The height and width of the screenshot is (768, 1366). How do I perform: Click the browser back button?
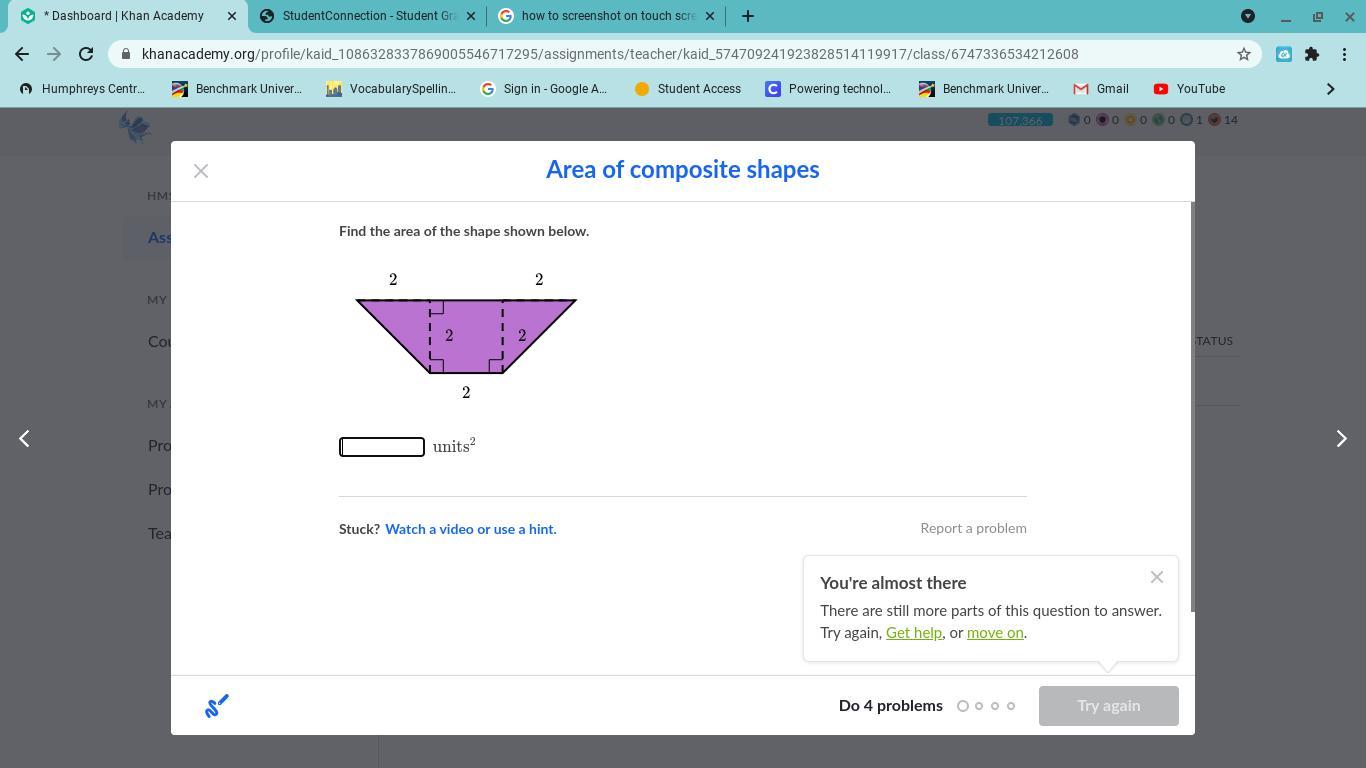[x=22, y=54]
